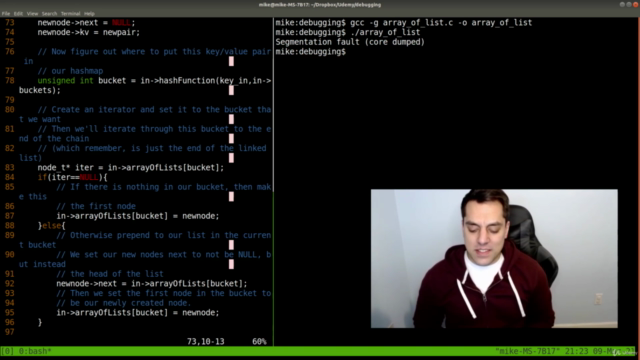Open the Help menu
Viewport: 640px width, 360px height.
coord(89,13)
